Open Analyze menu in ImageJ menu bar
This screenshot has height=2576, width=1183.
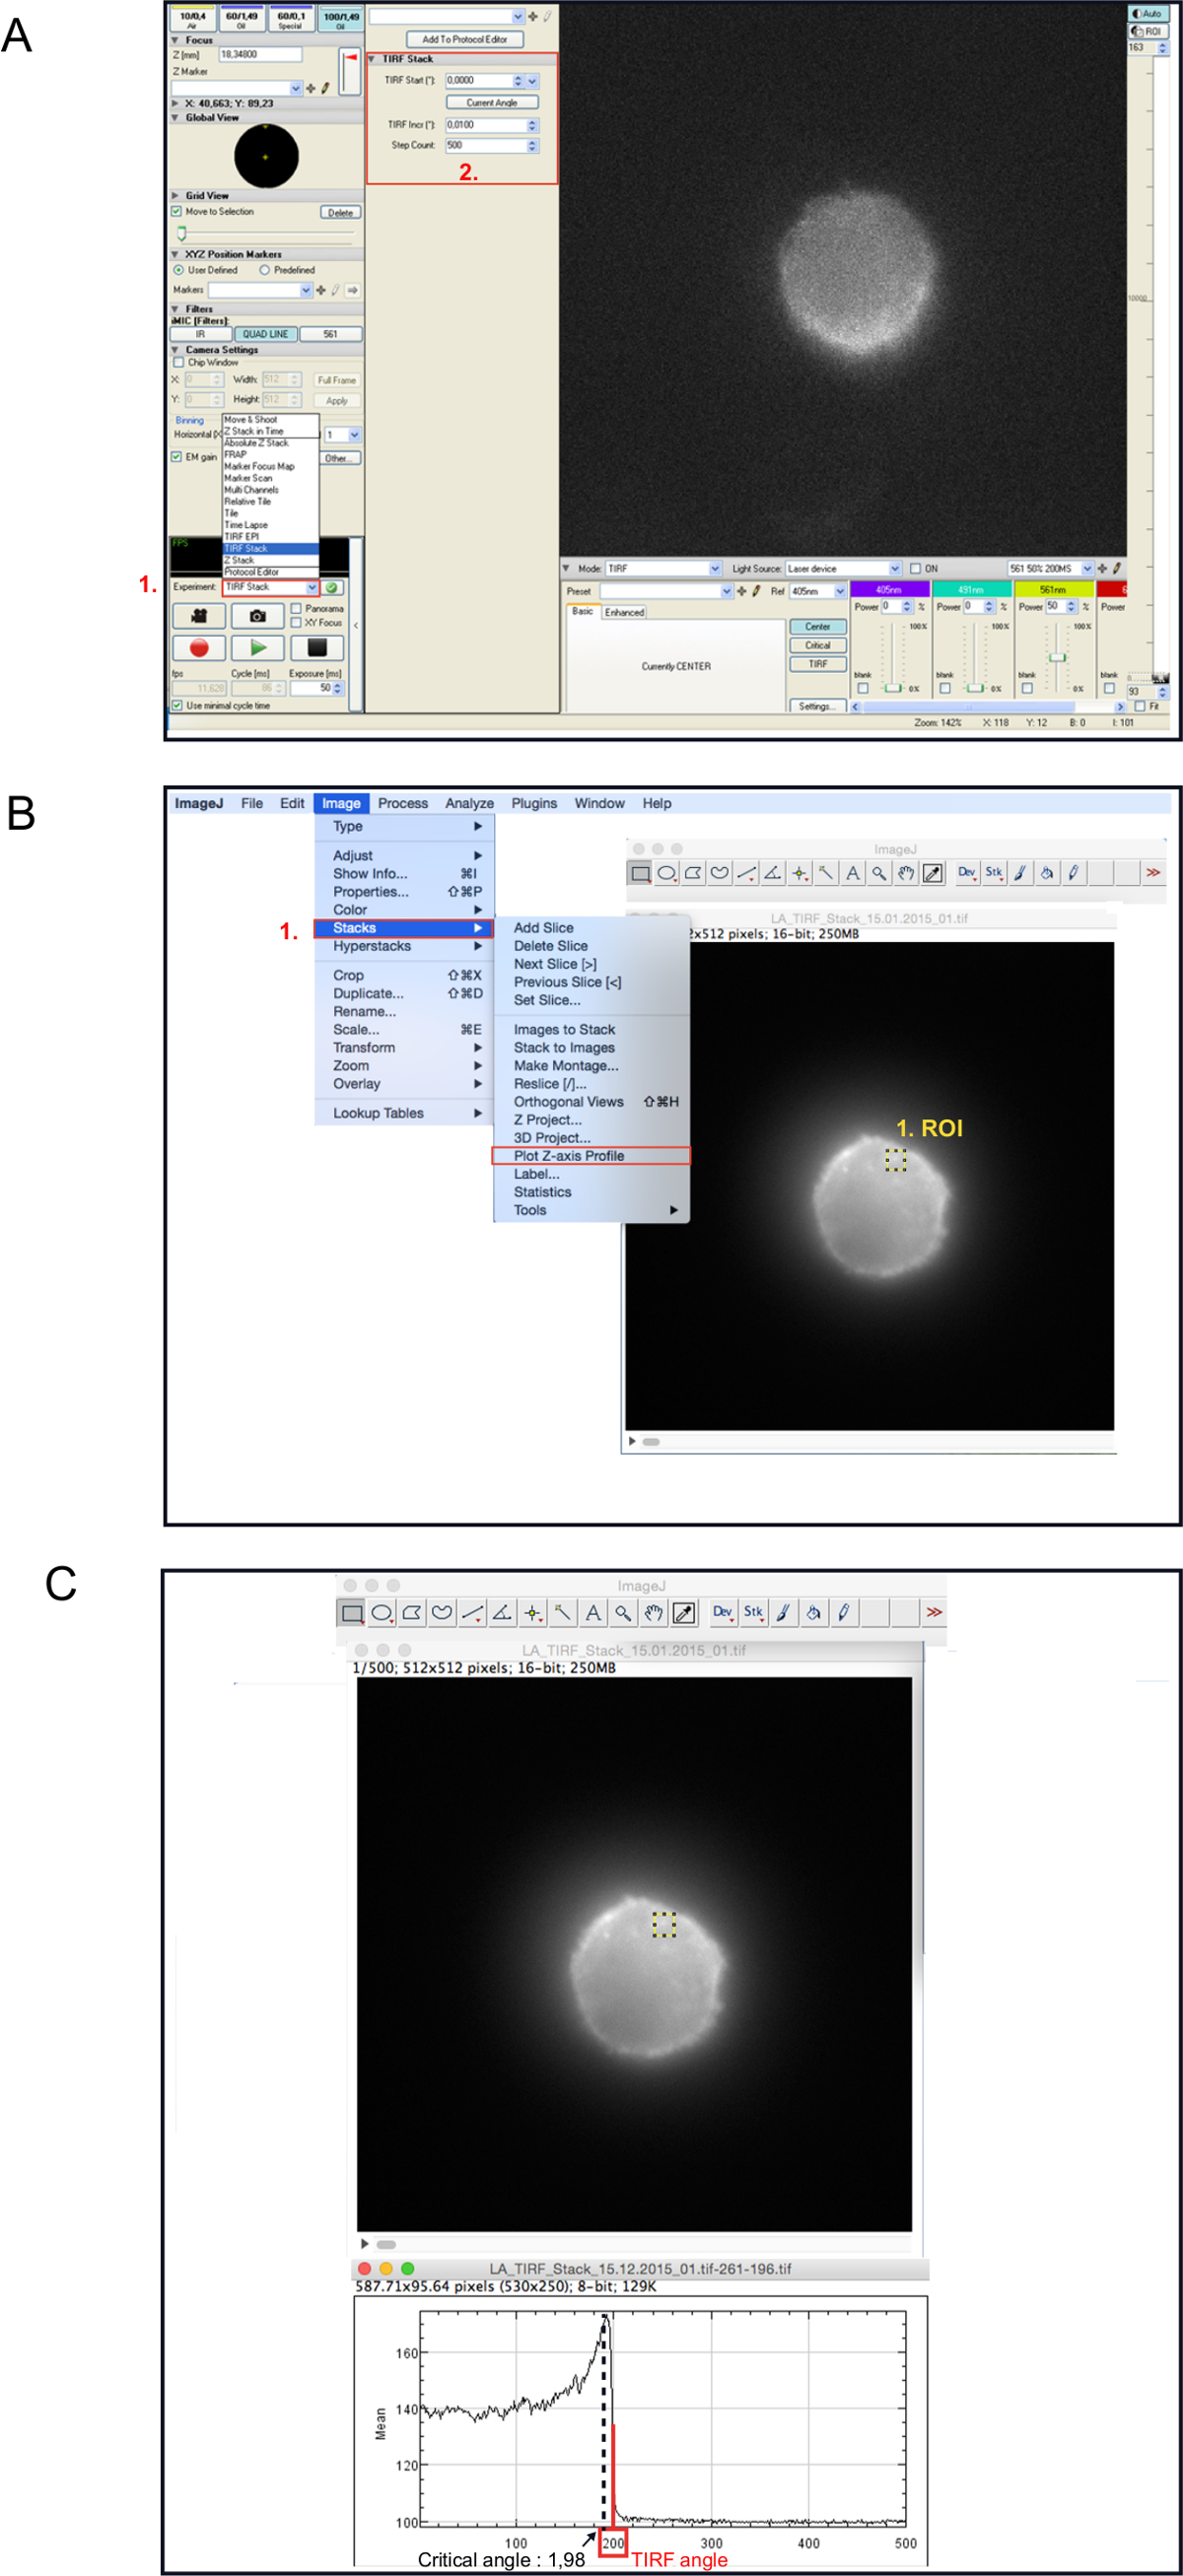pyautogui.click(x=470, y=803)
